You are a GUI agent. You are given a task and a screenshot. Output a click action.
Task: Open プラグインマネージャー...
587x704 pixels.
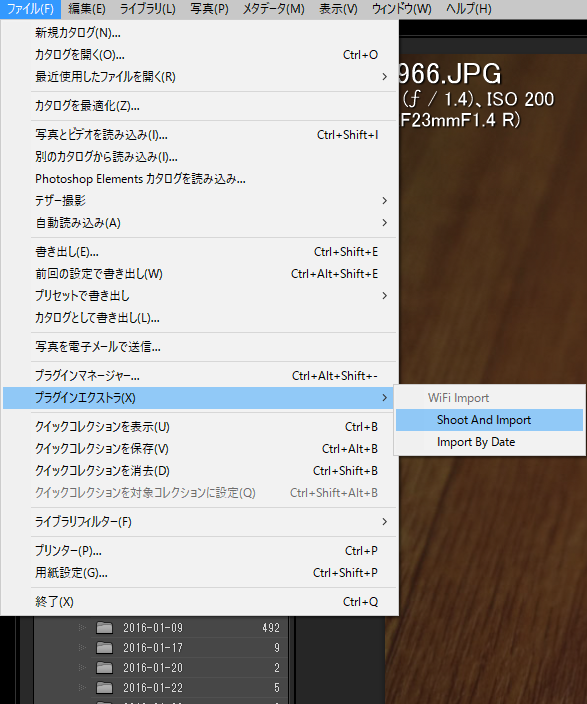tap(199, 376)
